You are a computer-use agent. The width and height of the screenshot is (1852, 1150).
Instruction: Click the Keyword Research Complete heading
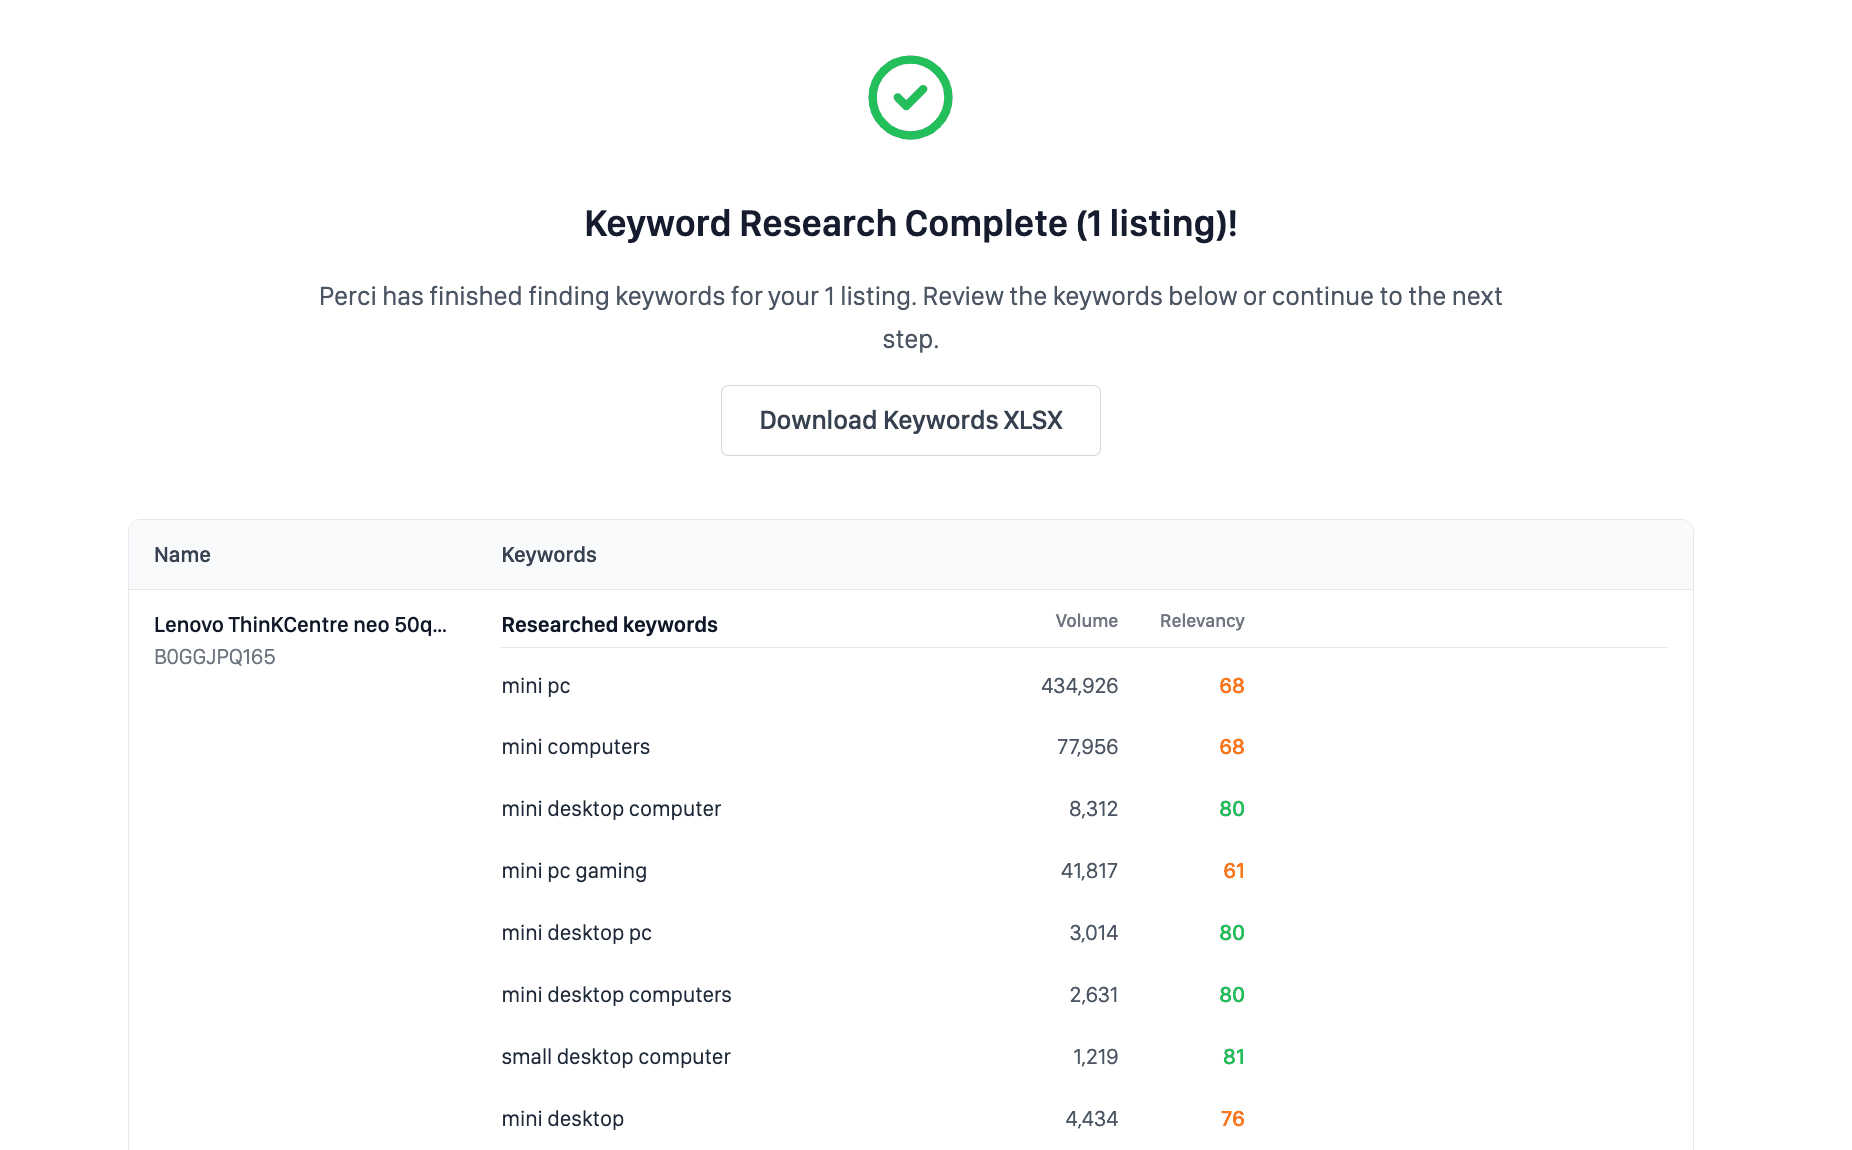(x=910, y=224)
